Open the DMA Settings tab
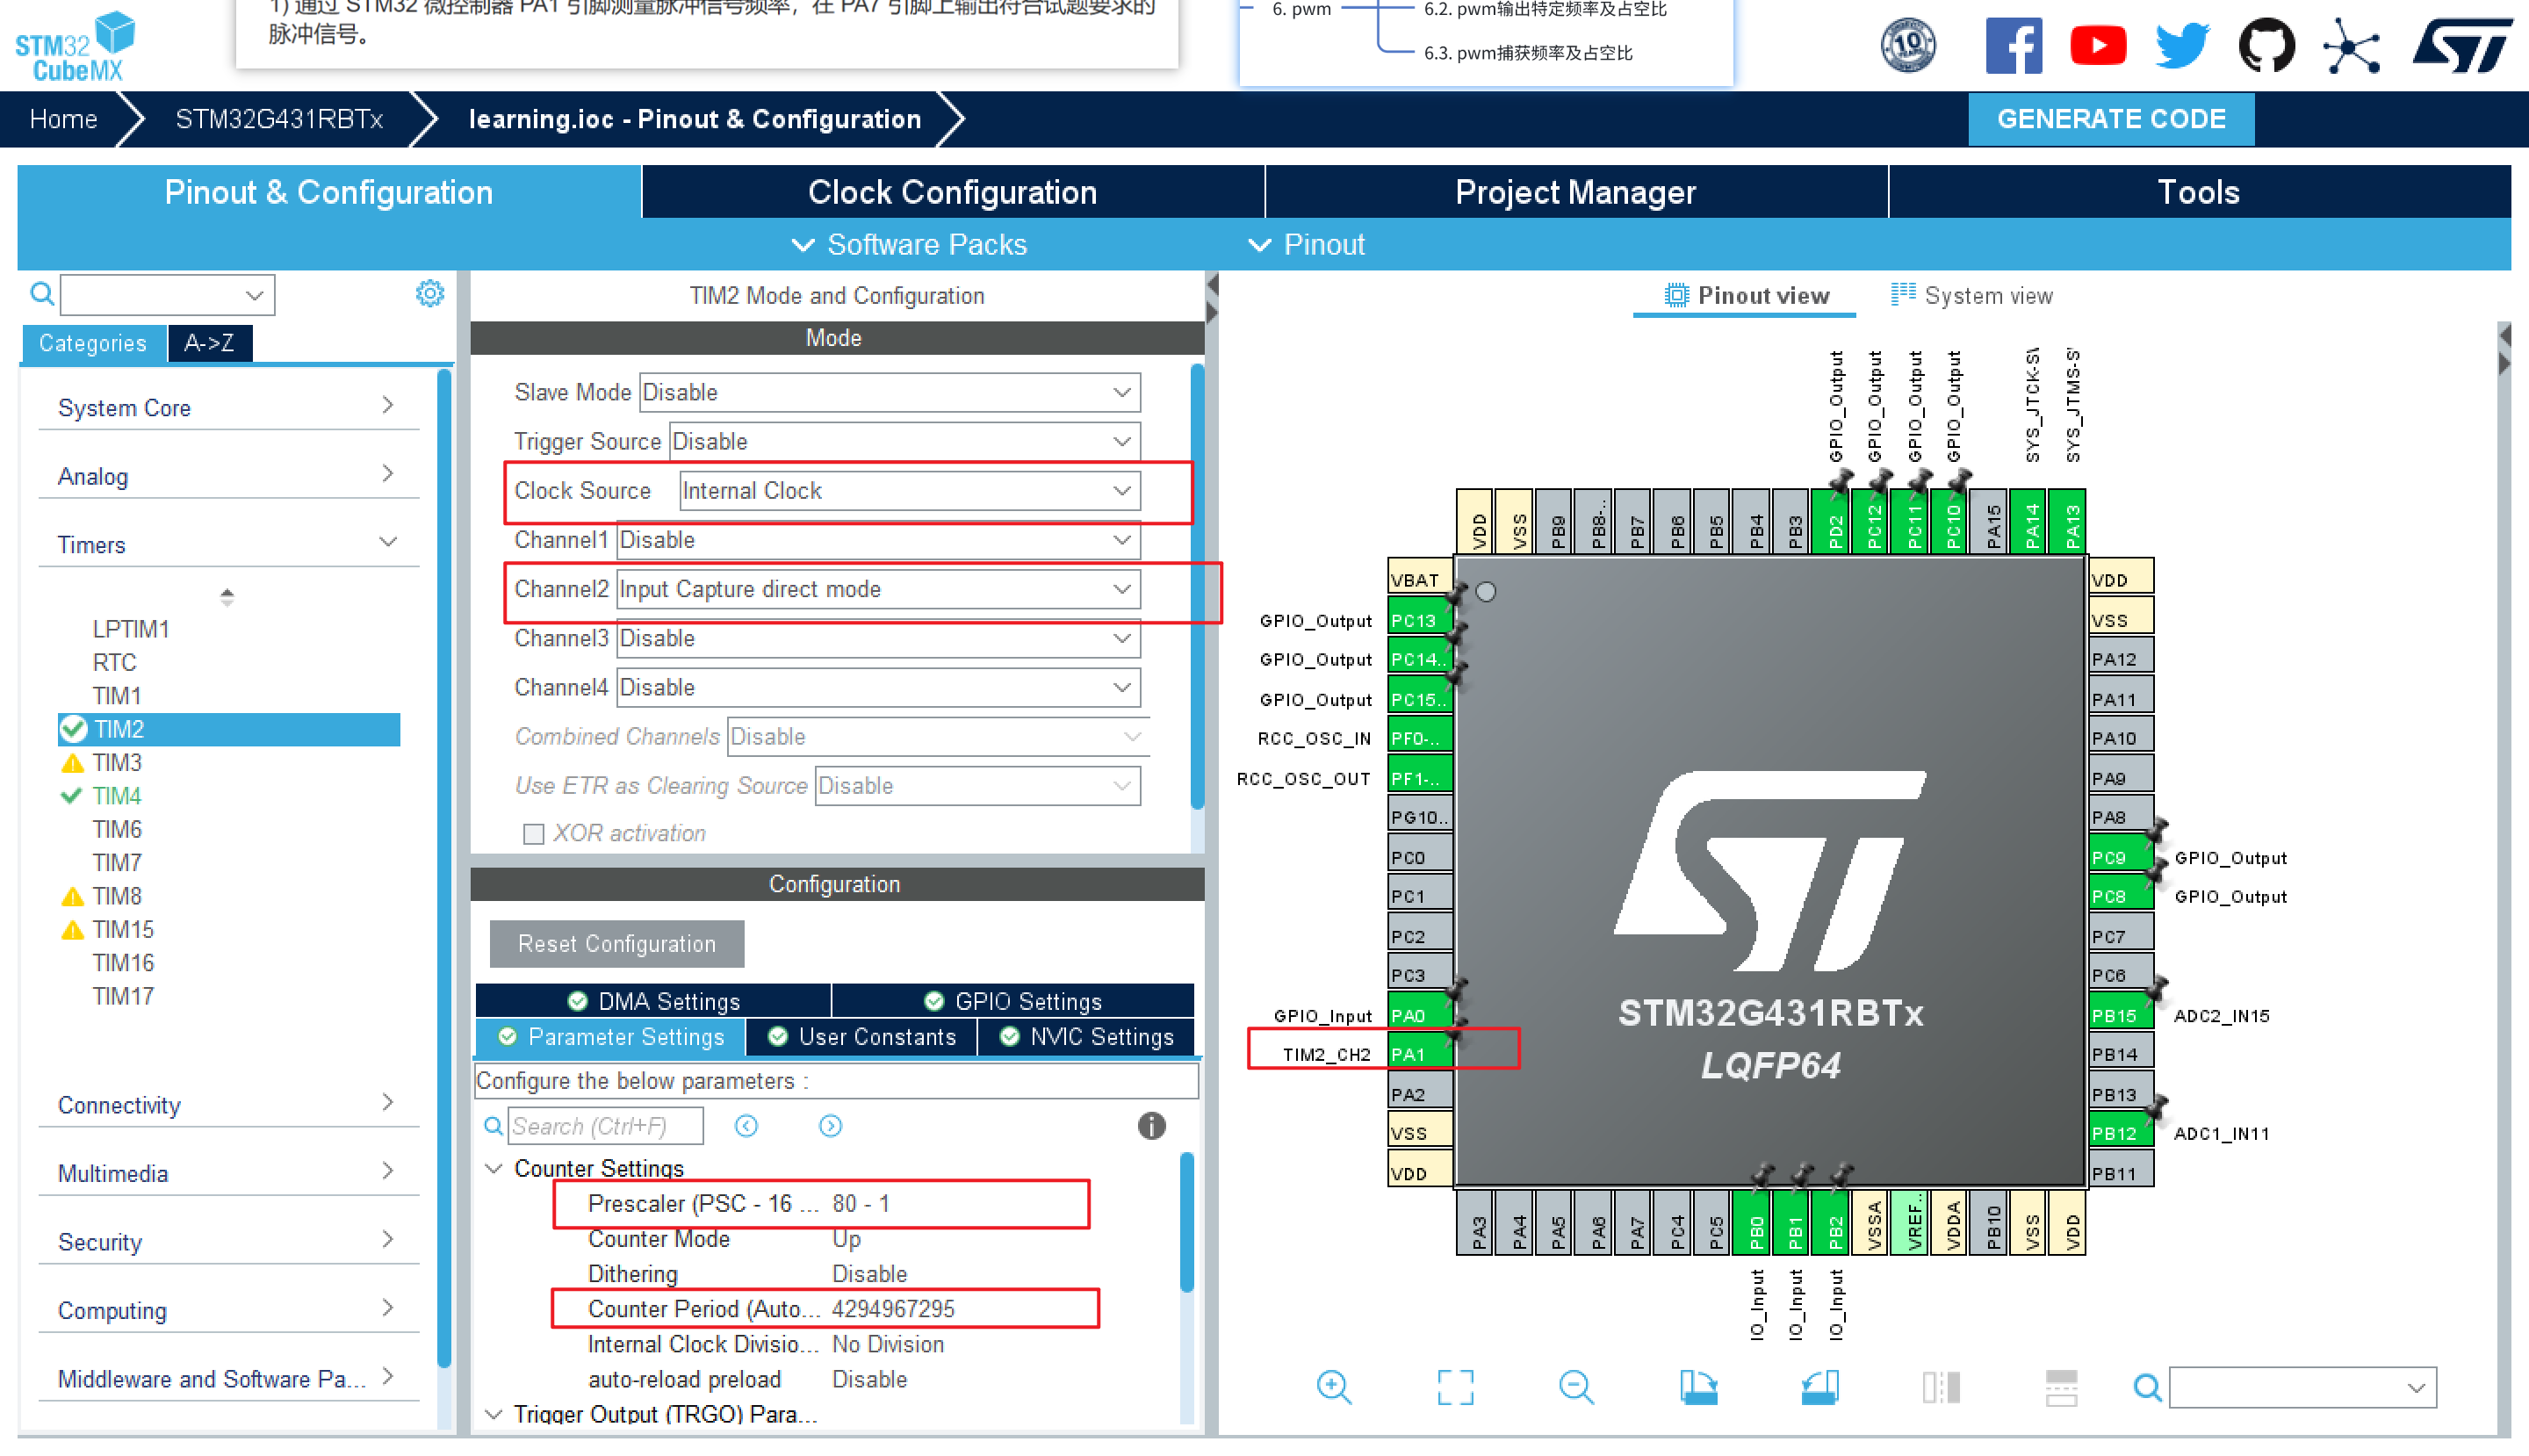2529x1456 pixels. click(x=654, y=1001)
